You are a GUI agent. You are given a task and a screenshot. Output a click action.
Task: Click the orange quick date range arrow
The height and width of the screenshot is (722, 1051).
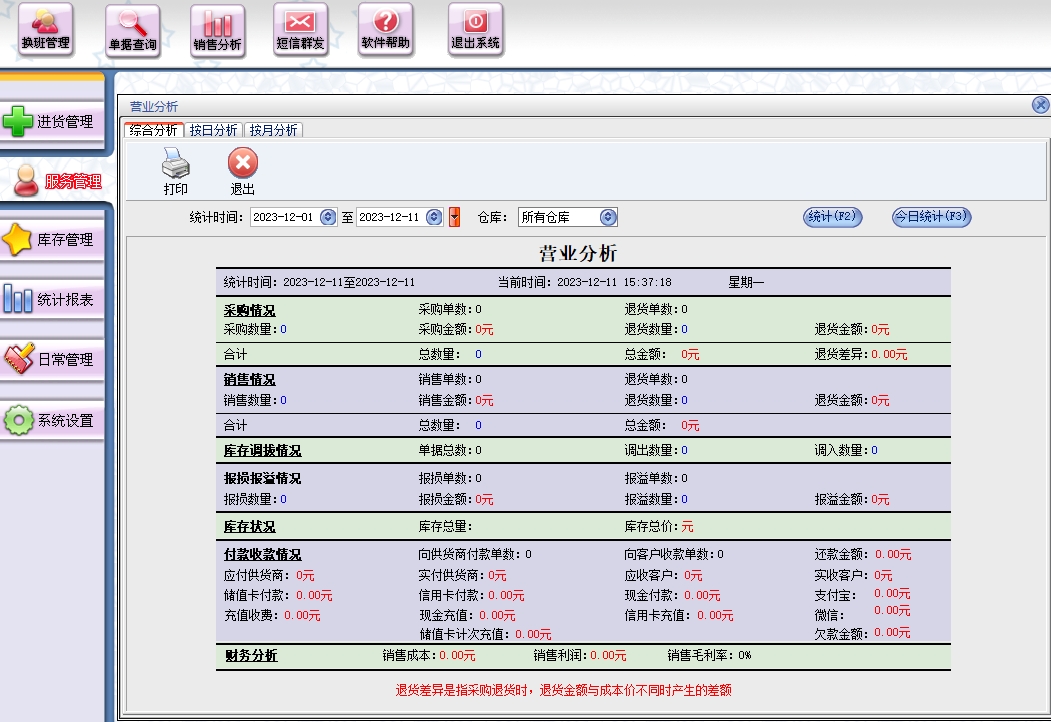point(454,217)
